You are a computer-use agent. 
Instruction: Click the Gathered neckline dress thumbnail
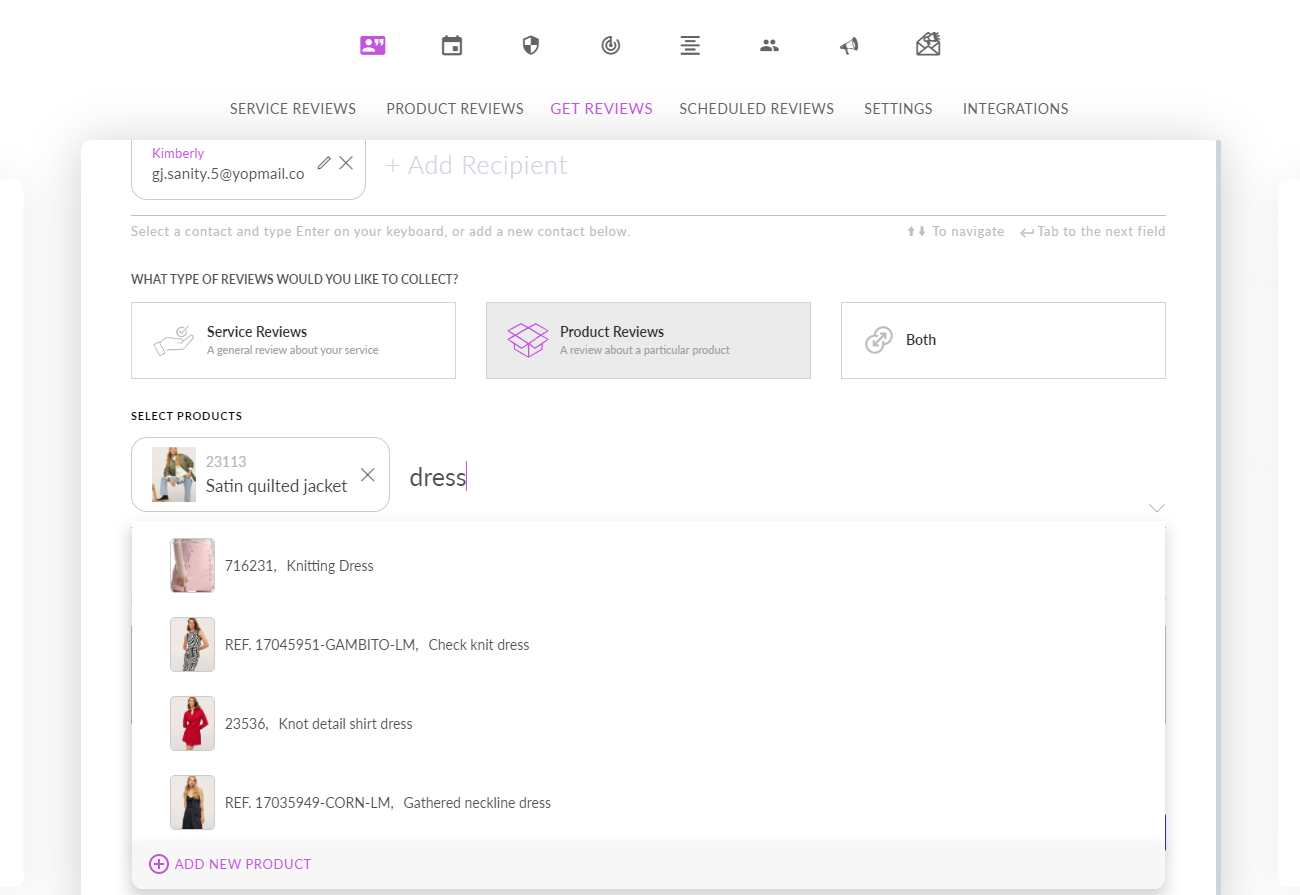192,803
